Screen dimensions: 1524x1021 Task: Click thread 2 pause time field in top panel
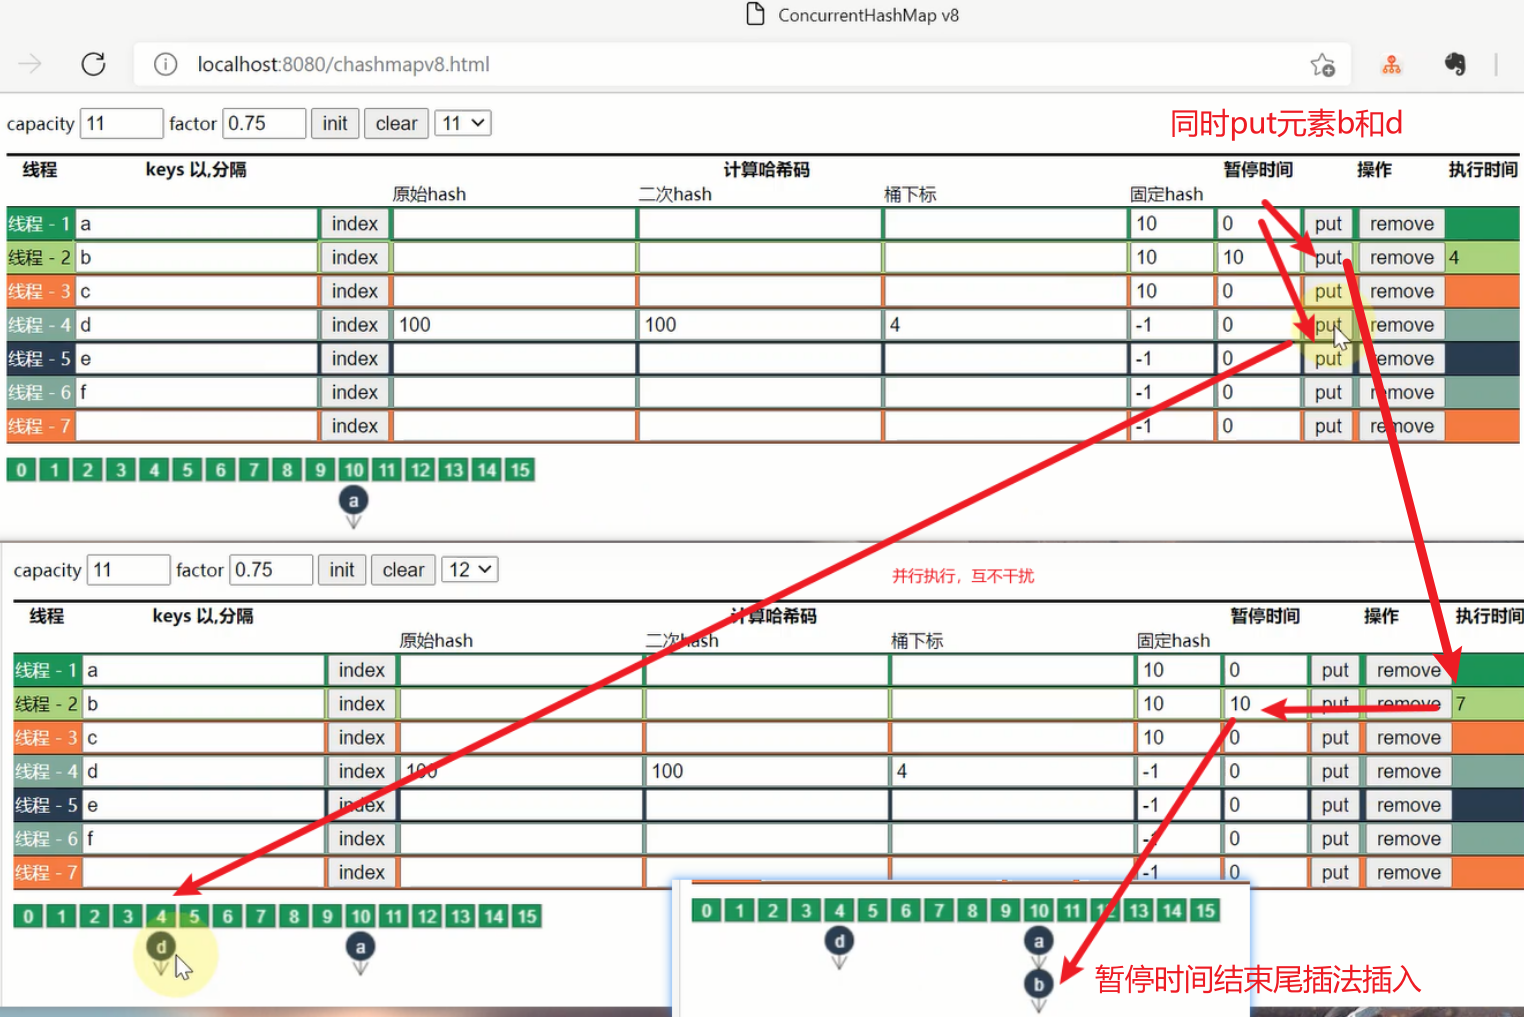1257,258
